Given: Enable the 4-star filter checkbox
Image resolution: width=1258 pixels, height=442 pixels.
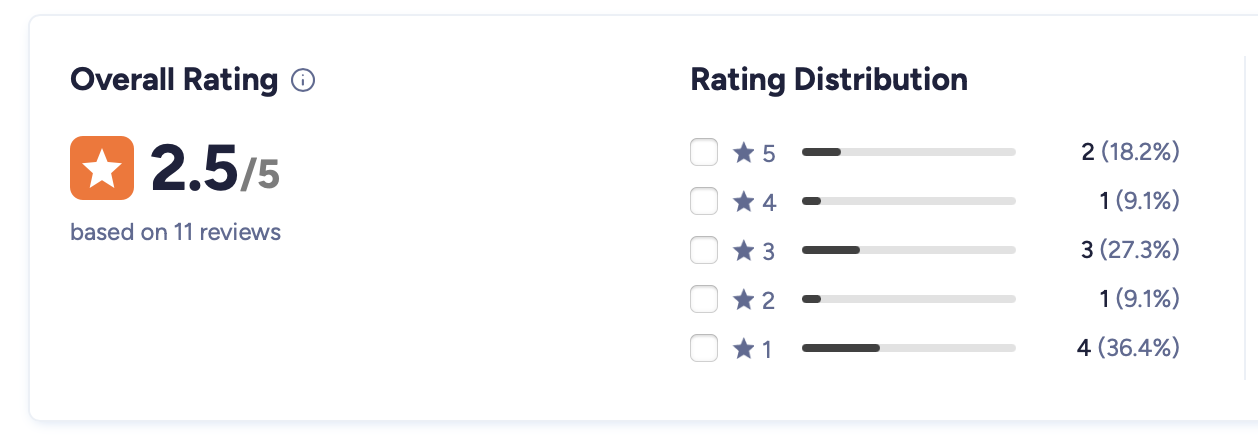Looking at the screenshot, I should pyautogui.click(x=704, y=202).
